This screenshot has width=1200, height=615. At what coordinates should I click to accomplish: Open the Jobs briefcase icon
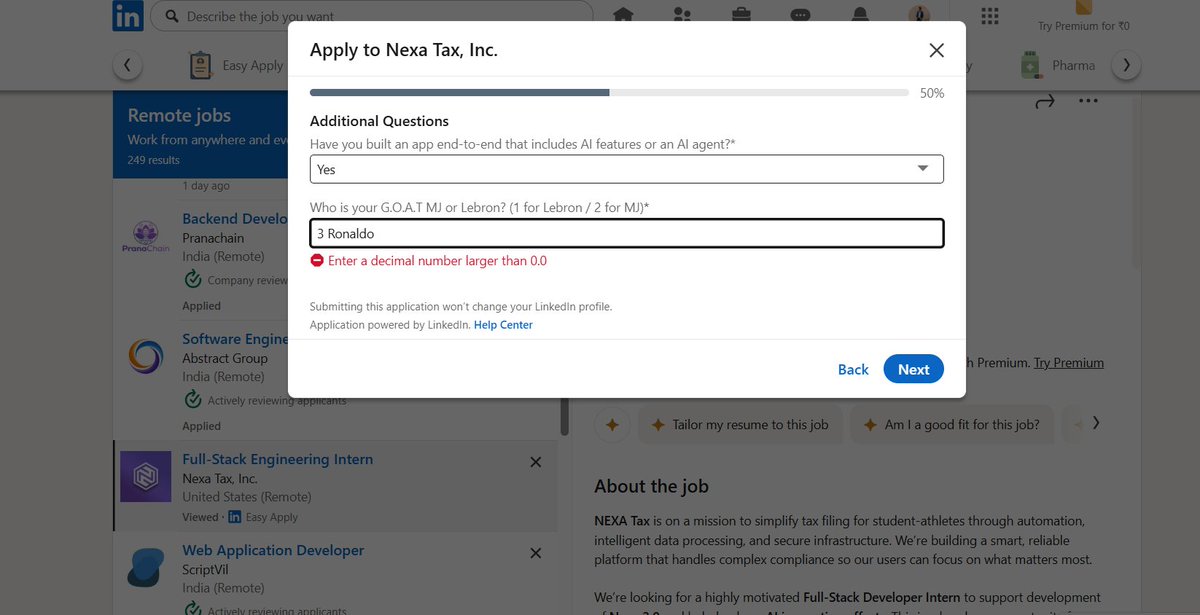pos(742,15)
